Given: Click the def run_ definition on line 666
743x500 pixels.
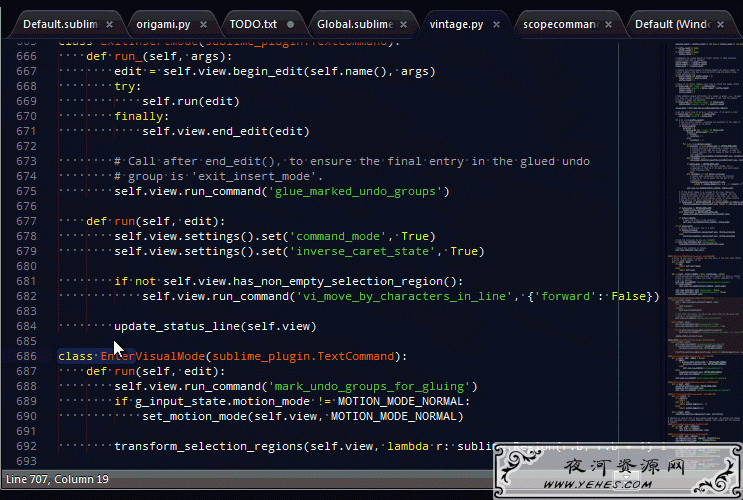Looking at the screenshot, I should [x=159, y=56].
